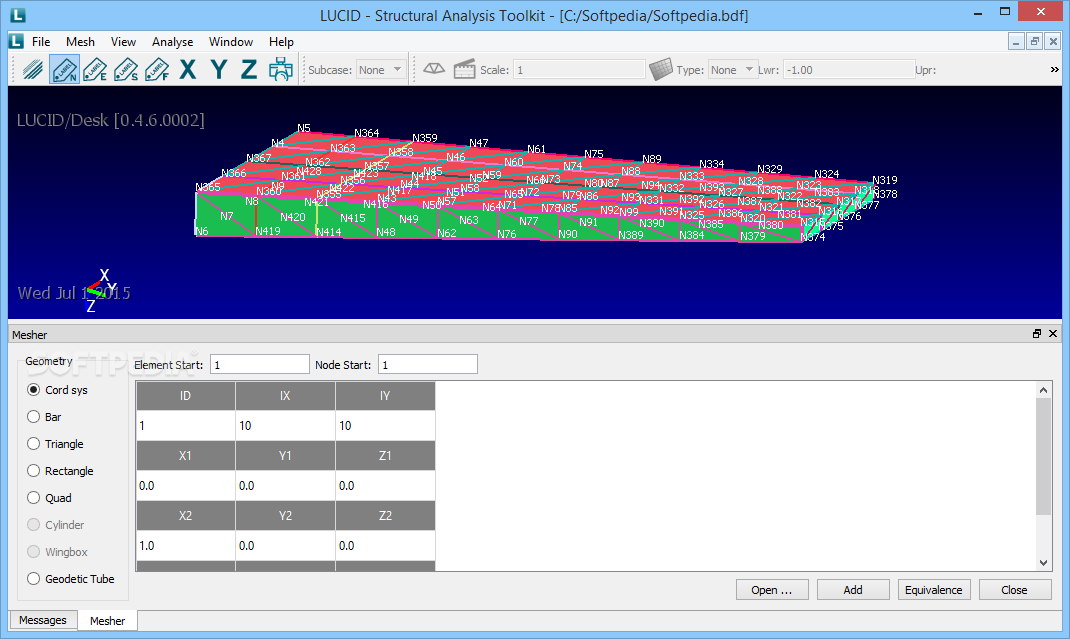The image size is (1070, 639).
Task: Click the IX cell with value 10
Action: tap(285, 425)
